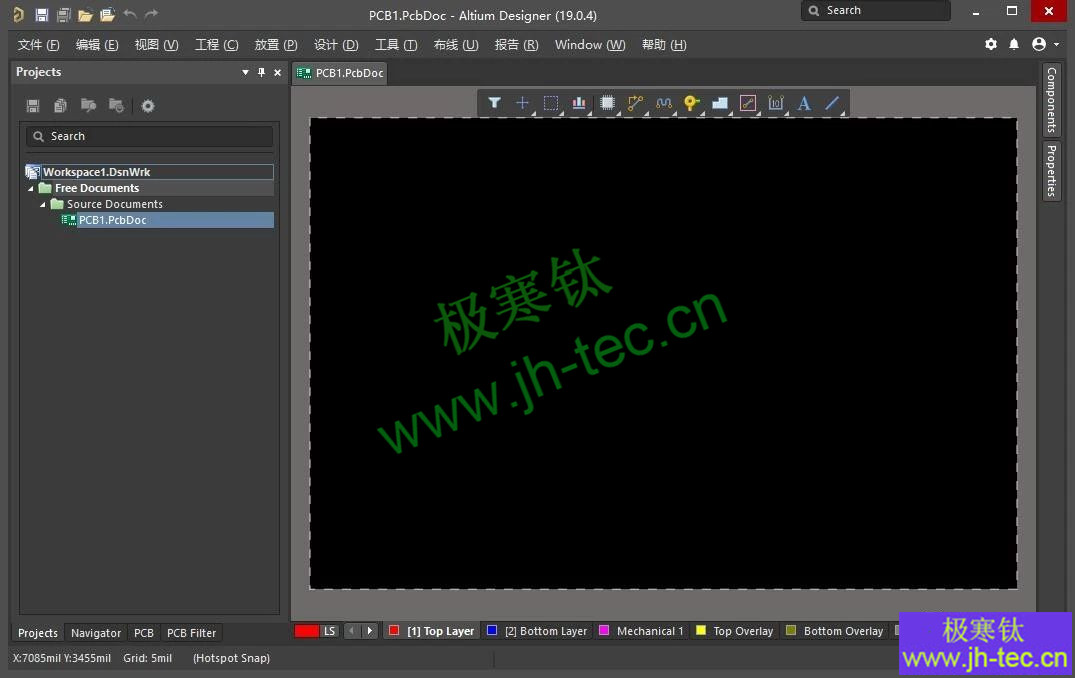Select the Place Polygon Pour tool

(x=720, y=103)
